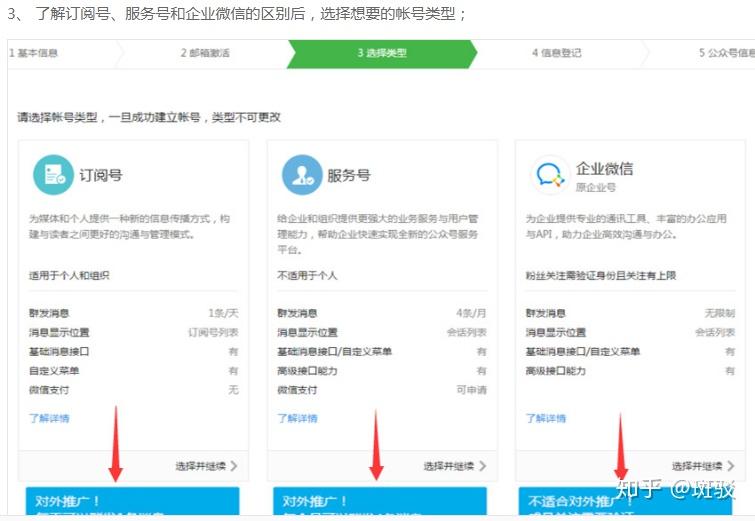Open 了解详情 link under 服务号
The height and width of the screenshot is (521, 755).
pos(298,418)
